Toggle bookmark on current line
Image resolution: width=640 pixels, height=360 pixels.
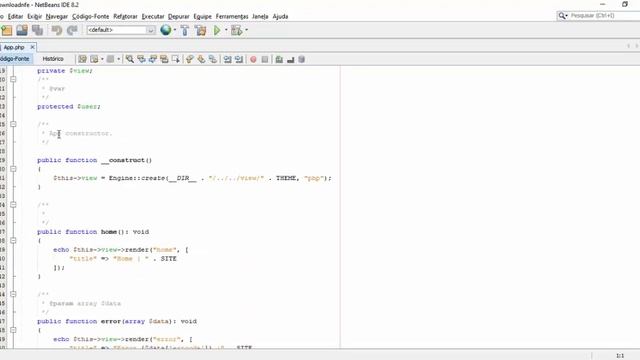213,60
